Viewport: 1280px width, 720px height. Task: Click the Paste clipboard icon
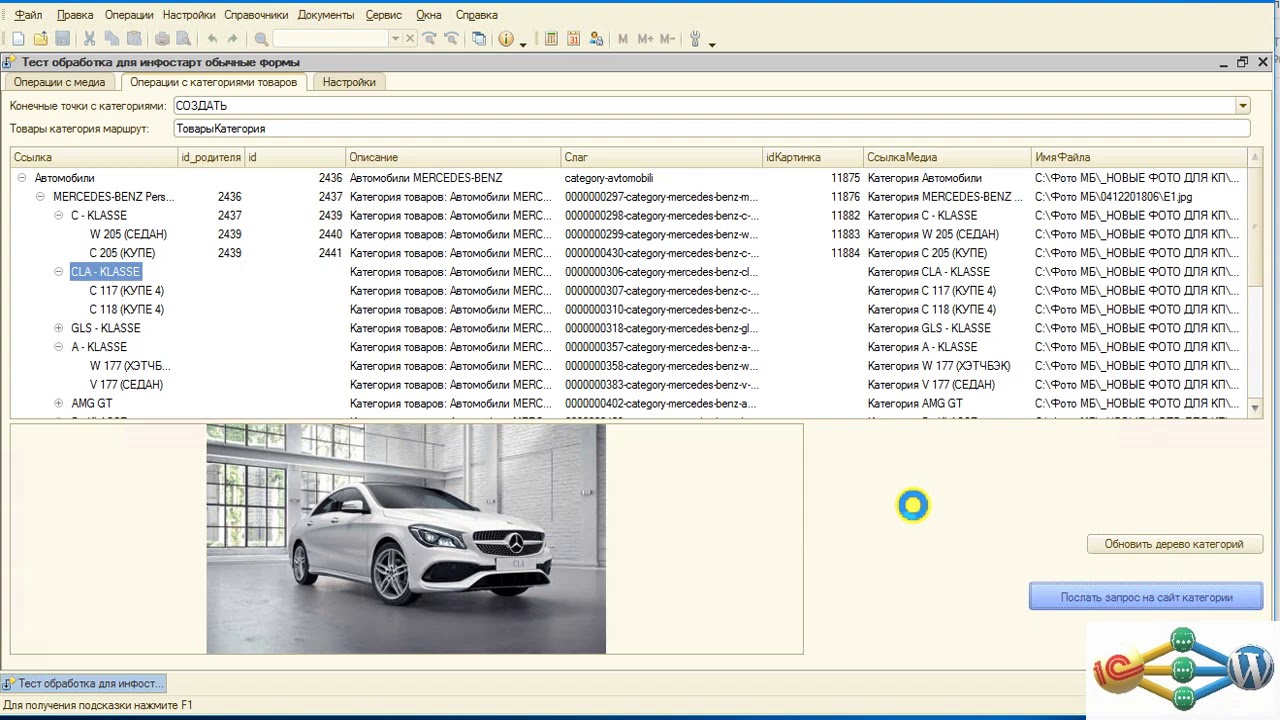pyautogui.click(x=133, y=39)
